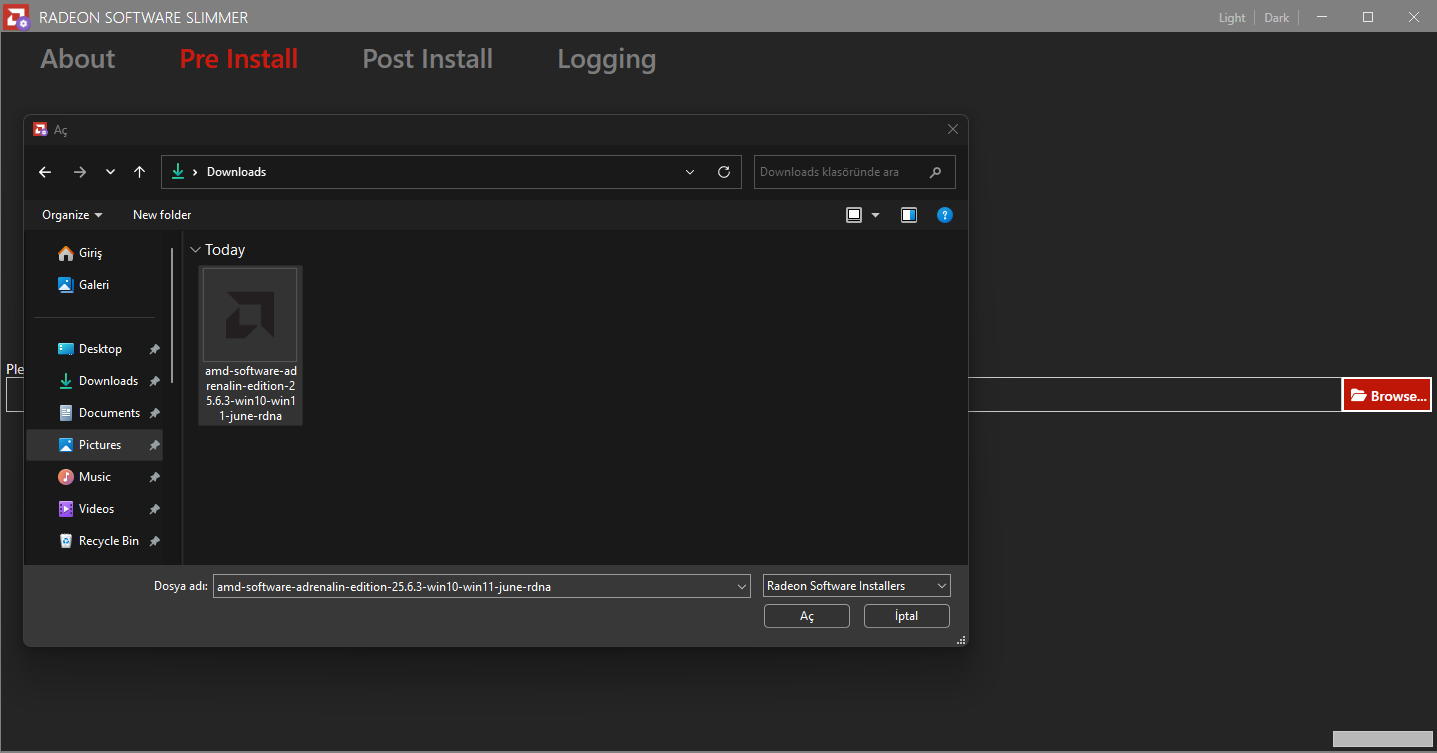The height and width of the screenshot is (753, 1437).
Task: Click the red Browse... button
Action: [x=1387, y=396]
